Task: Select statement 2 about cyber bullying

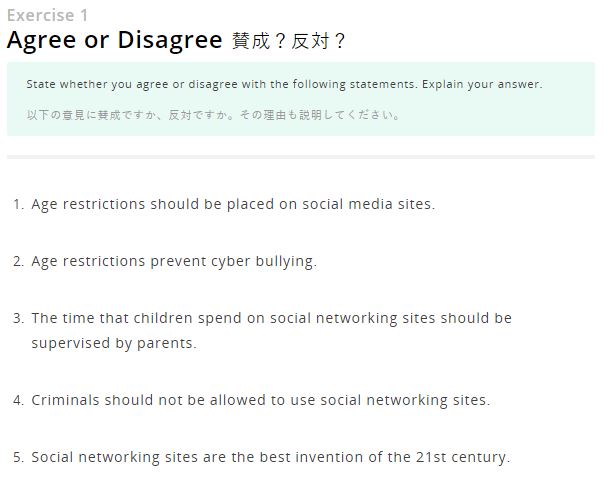Action: [x=174, y=262]
